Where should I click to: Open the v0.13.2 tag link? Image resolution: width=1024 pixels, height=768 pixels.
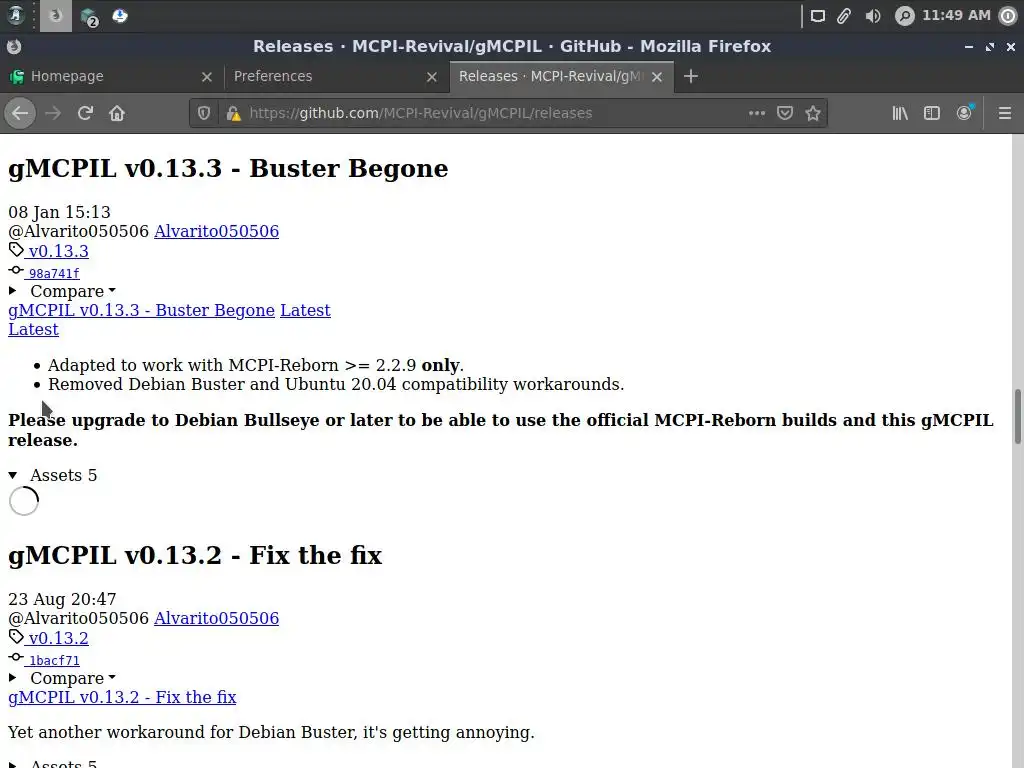click(x=58, y=639)
